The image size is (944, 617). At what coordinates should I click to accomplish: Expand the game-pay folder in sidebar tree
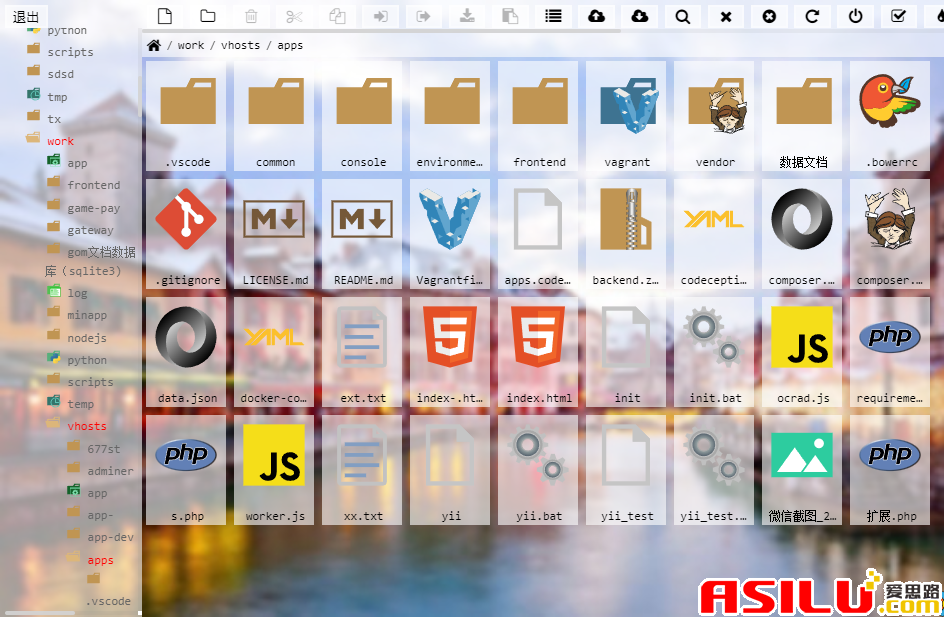[94, 208]
